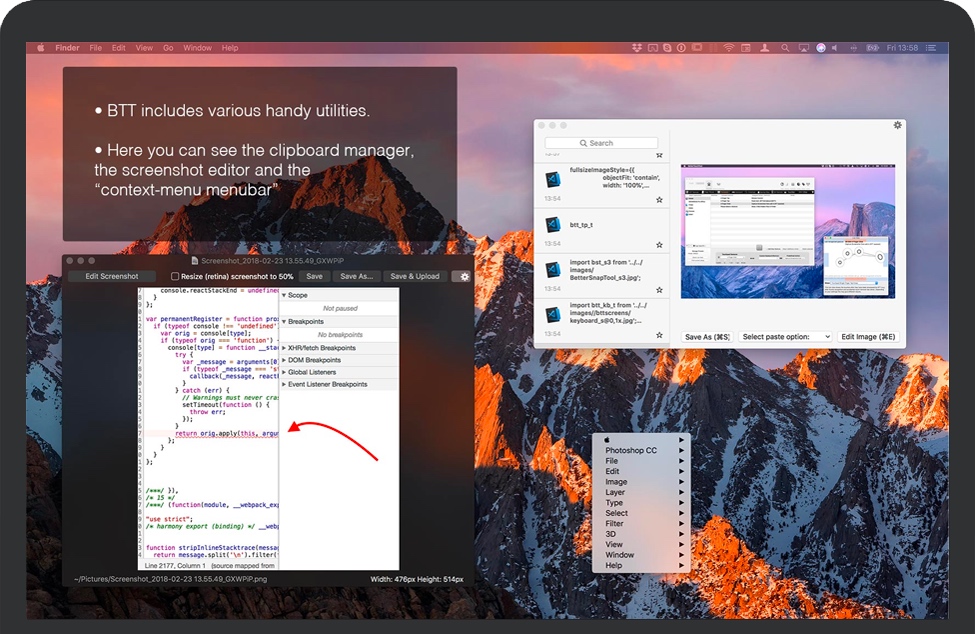
Task: Click the Wi-Fi icon in the menu bar
Action: pos(729,47)
